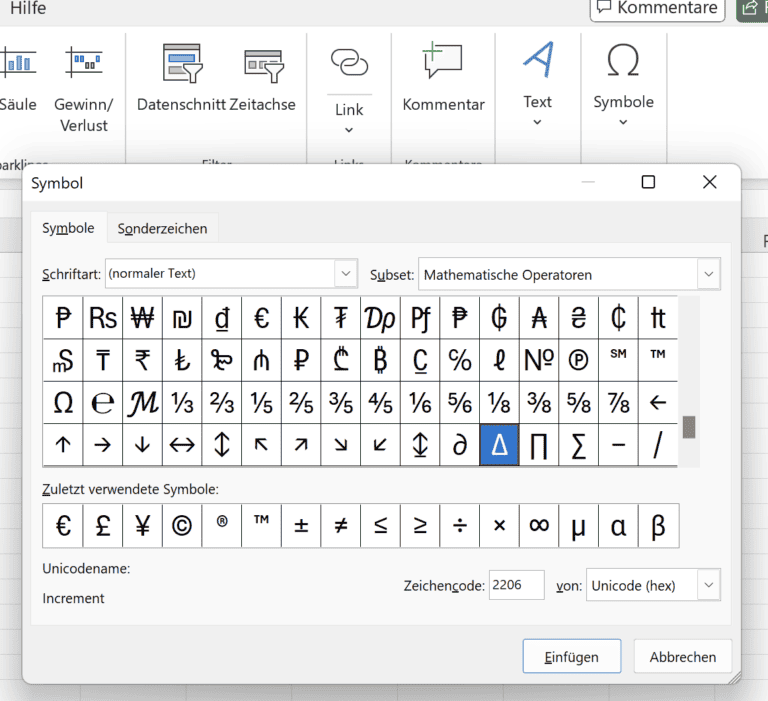Open the Text ribbon dropdown
The image size is (768, 701).
537,83
